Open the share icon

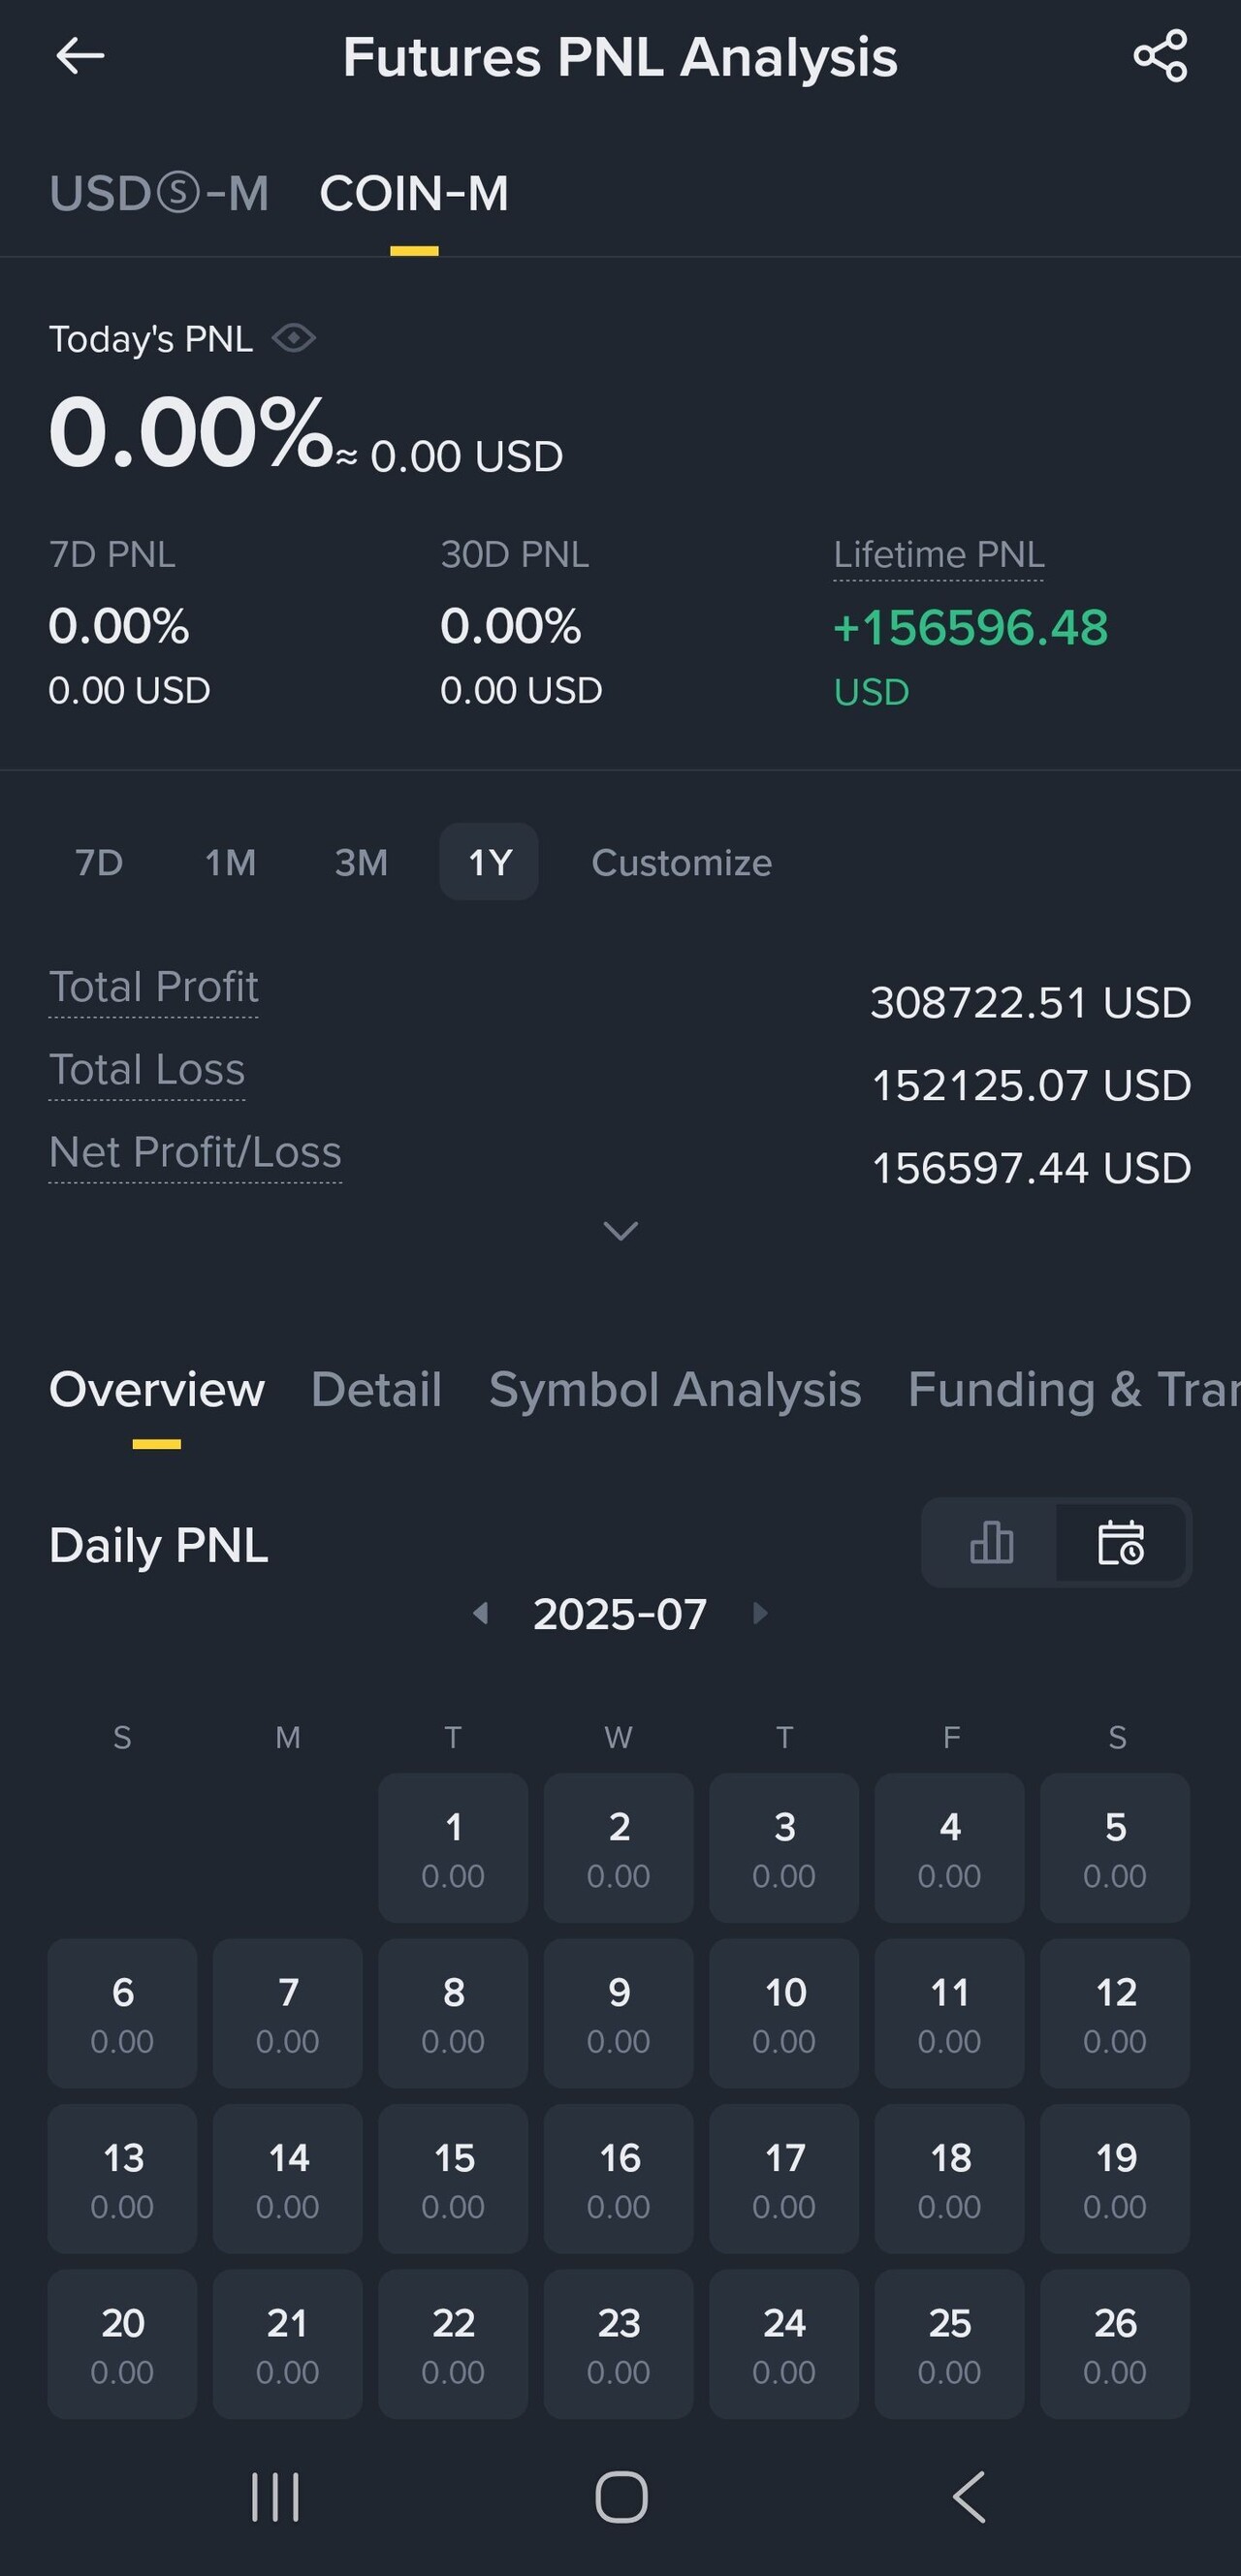(1160, 56)
